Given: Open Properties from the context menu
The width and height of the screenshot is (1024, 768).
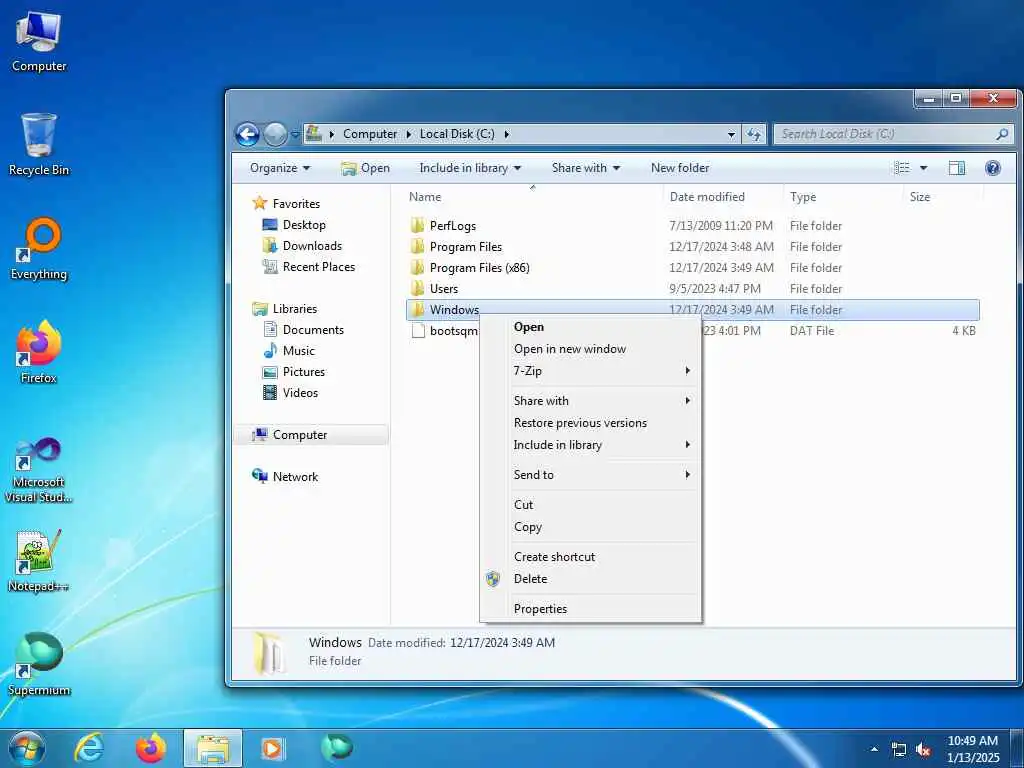Looking at the screenshot, I should click(x=591, y=609).
